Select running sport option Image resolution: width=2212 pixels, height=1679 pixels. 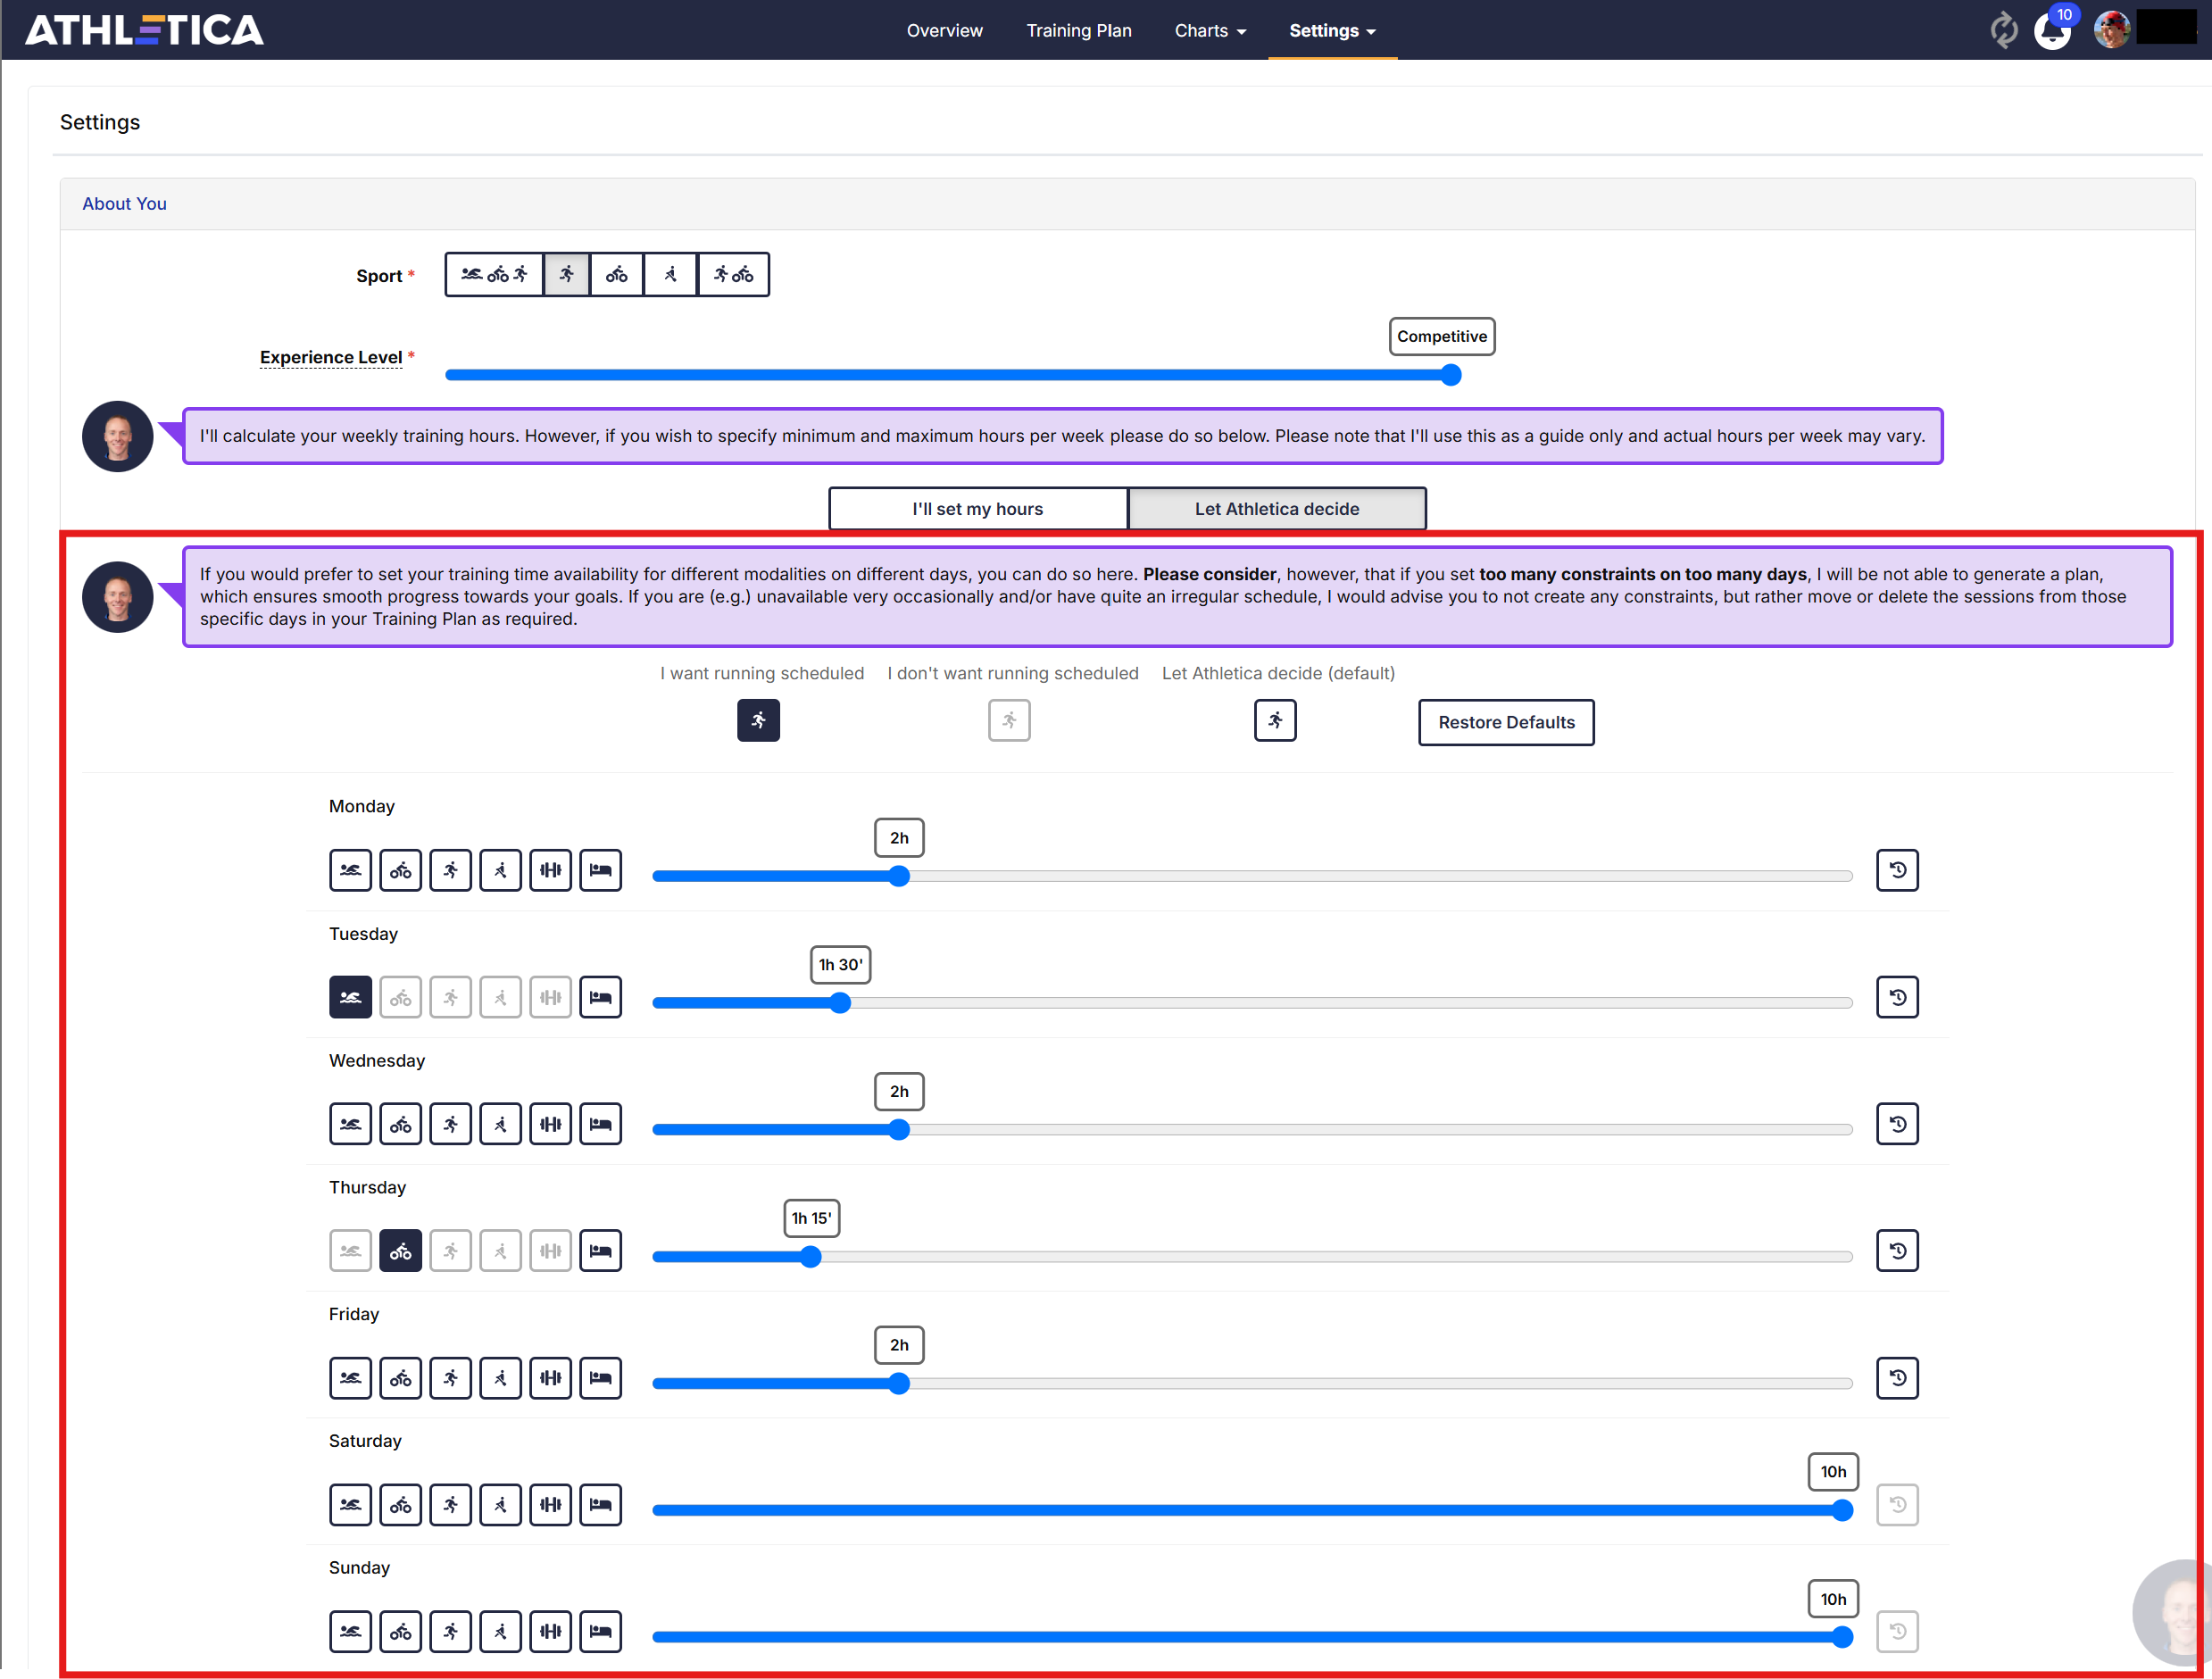[x=567, y=274]
